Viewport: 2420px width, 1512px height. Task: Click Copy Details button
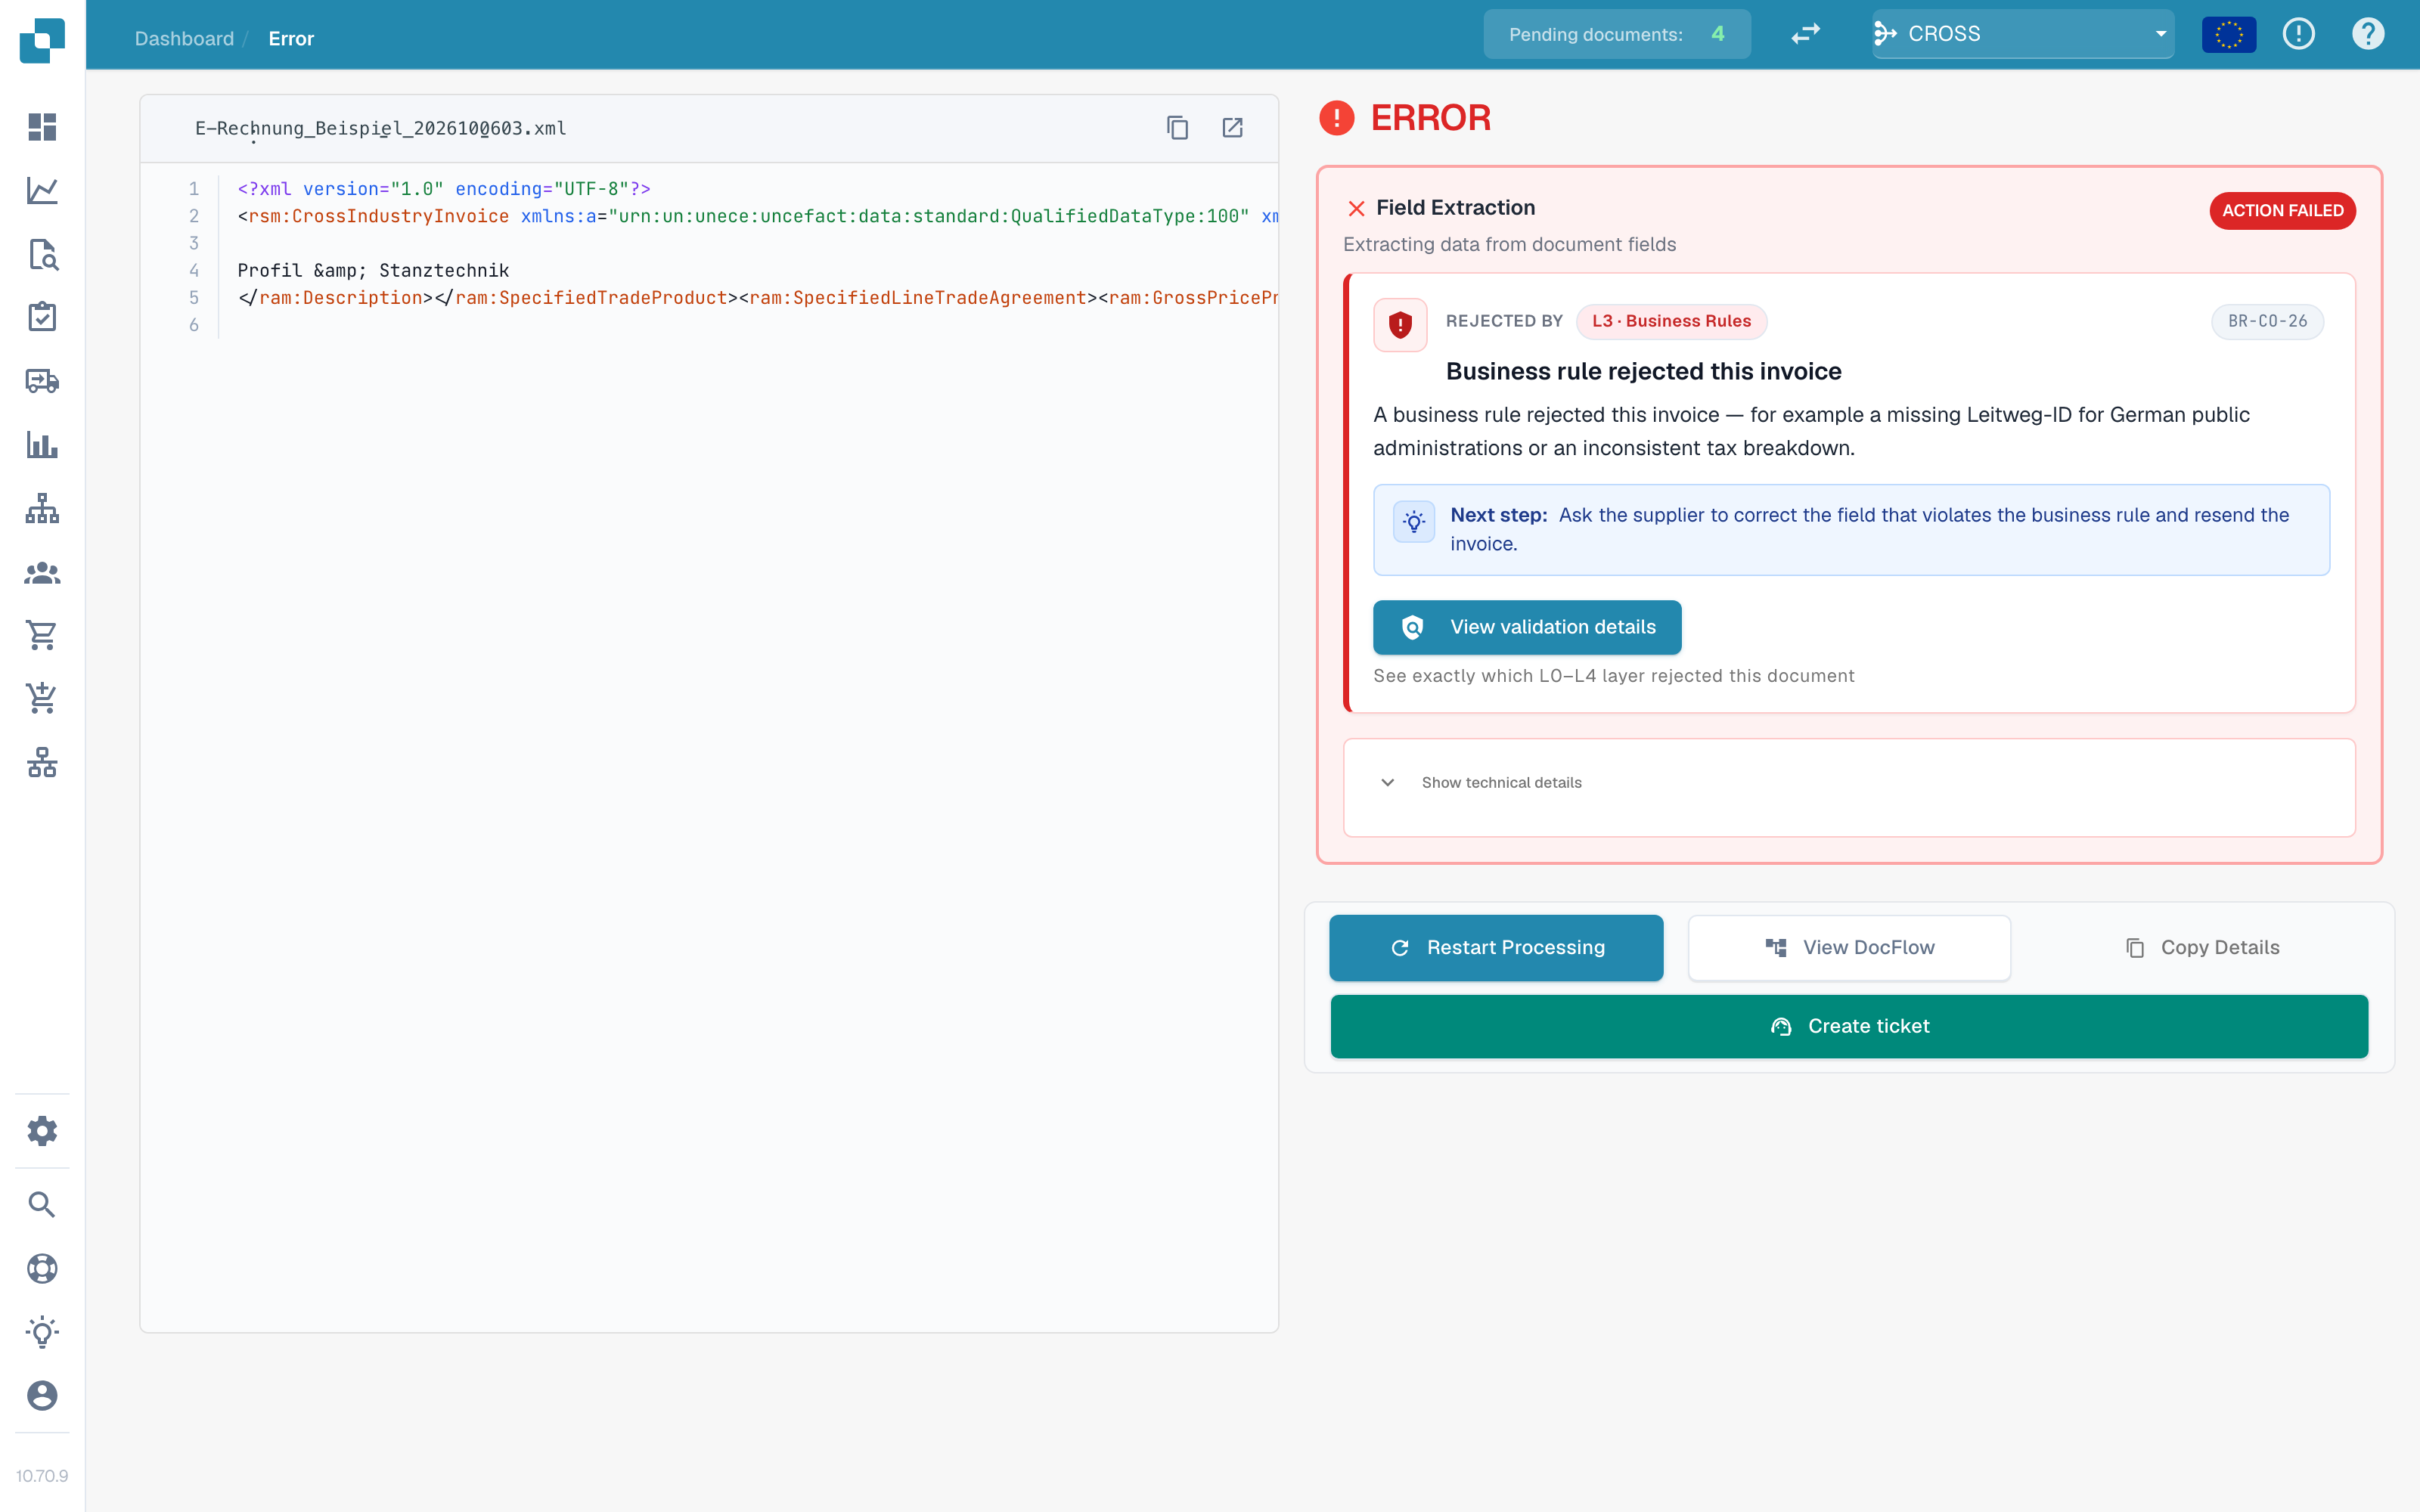[2202, 947]
